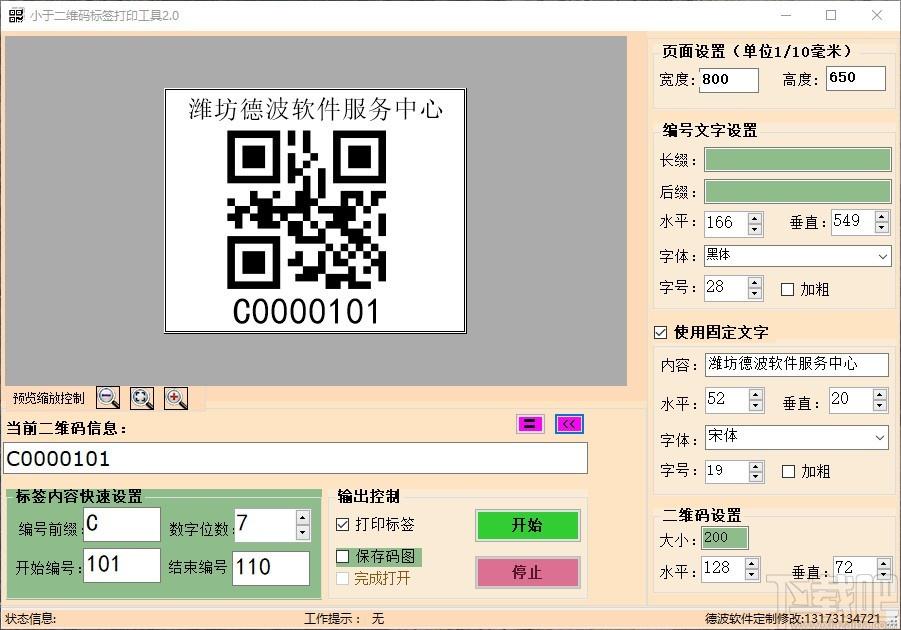Increase QR code 垂直 value 72
The width and height of the screenshot is (901, 630).
click(884, 563)
